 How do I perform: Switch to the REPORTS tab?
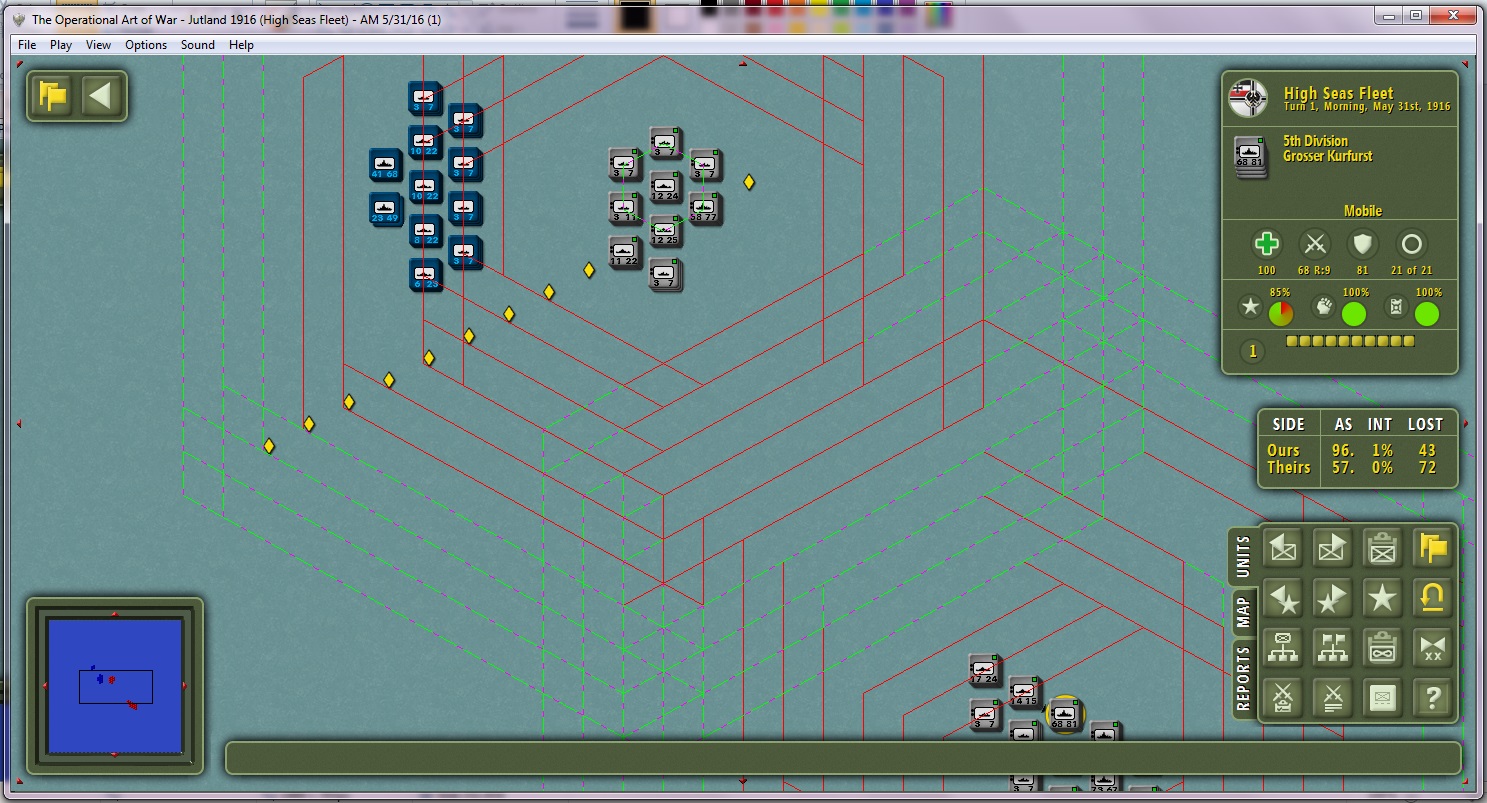pos(1243,678)
